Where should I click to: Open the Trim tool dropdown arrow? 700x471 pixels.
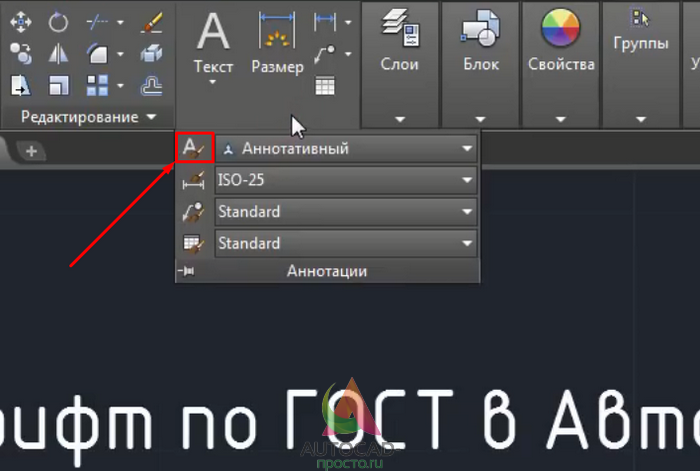coord(120,22)
